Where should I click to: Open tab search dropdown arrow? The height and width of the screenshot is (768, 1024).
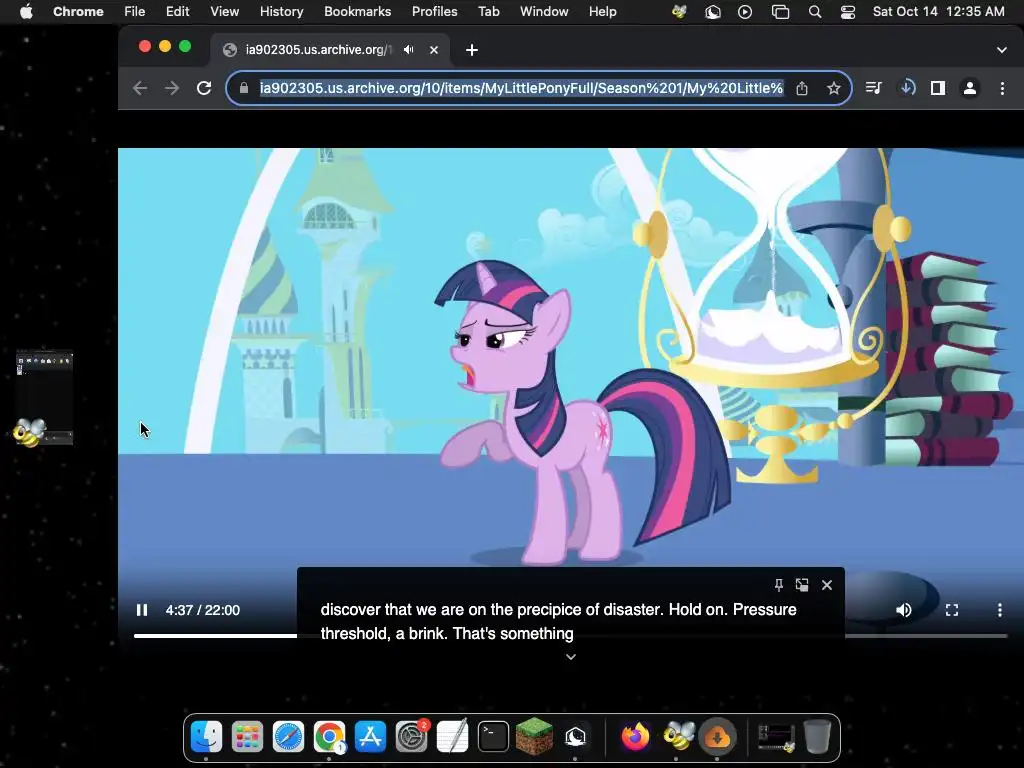[x=1001, y=50]
